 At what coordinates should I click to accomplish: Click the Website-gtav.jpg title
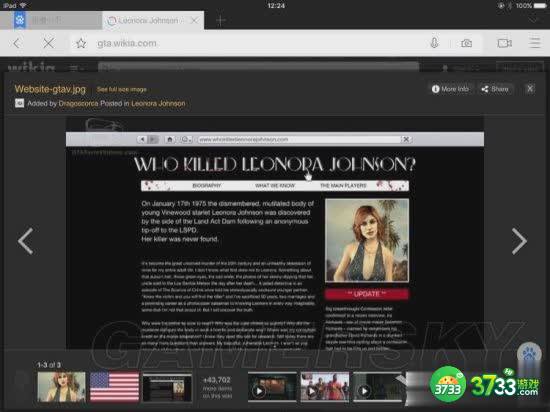pos(50,89)
